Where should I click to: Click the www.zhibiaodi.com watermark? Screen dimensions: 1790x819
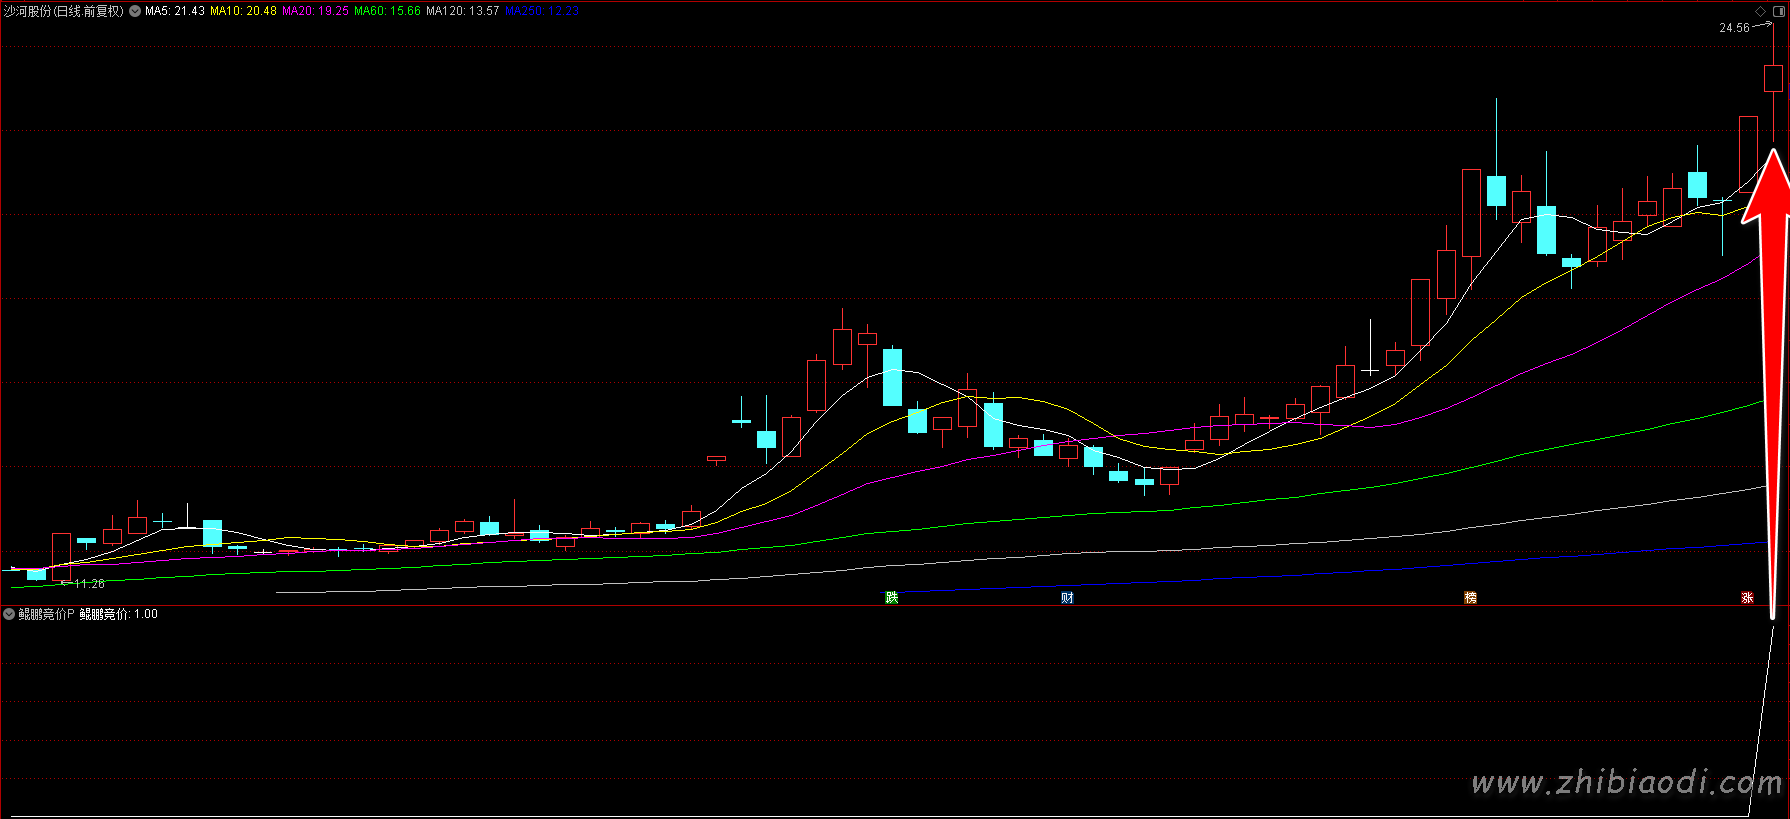click(x=1626, y=783)
